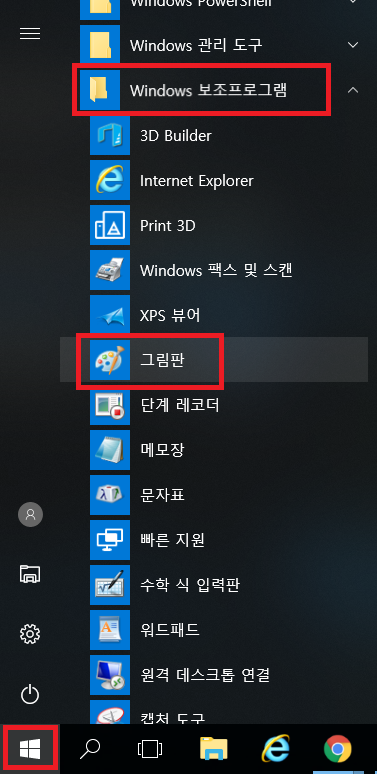Open the File Explorer sidebar icon
377x774 pixels.
pos(30,574)
